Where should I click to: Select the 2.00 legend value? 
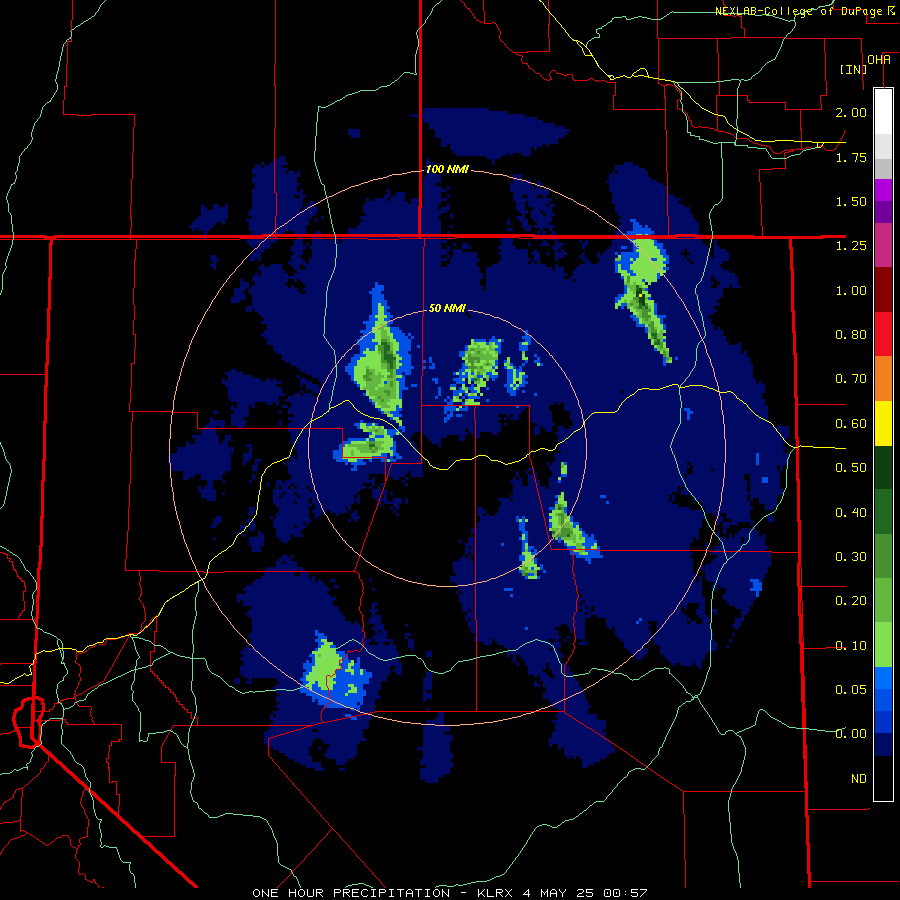[x=851, y=112]
